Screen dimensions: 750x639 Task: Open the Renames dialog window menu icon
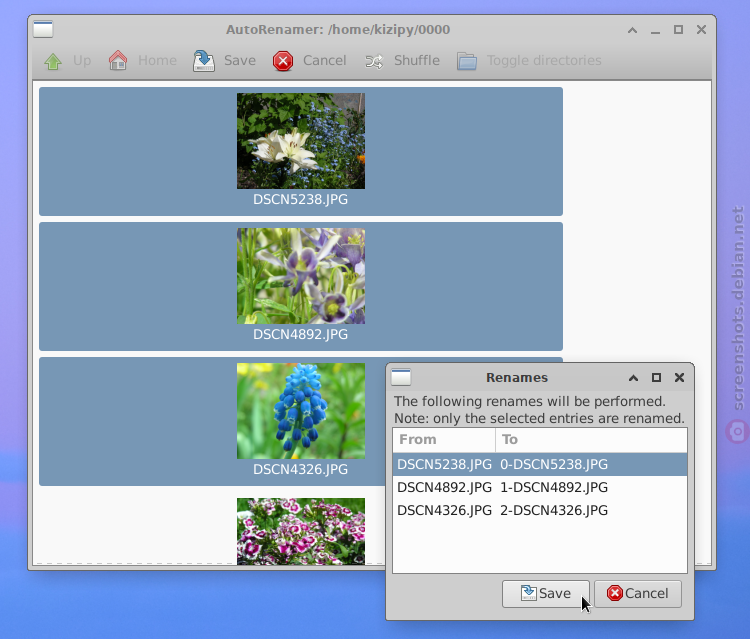tap(401, 377)
